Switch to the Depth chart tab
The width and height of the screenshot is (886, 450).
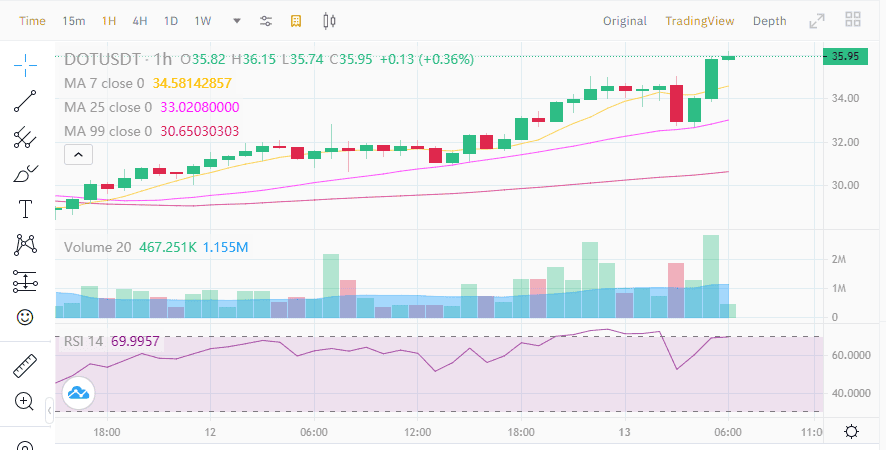[770, 21]
